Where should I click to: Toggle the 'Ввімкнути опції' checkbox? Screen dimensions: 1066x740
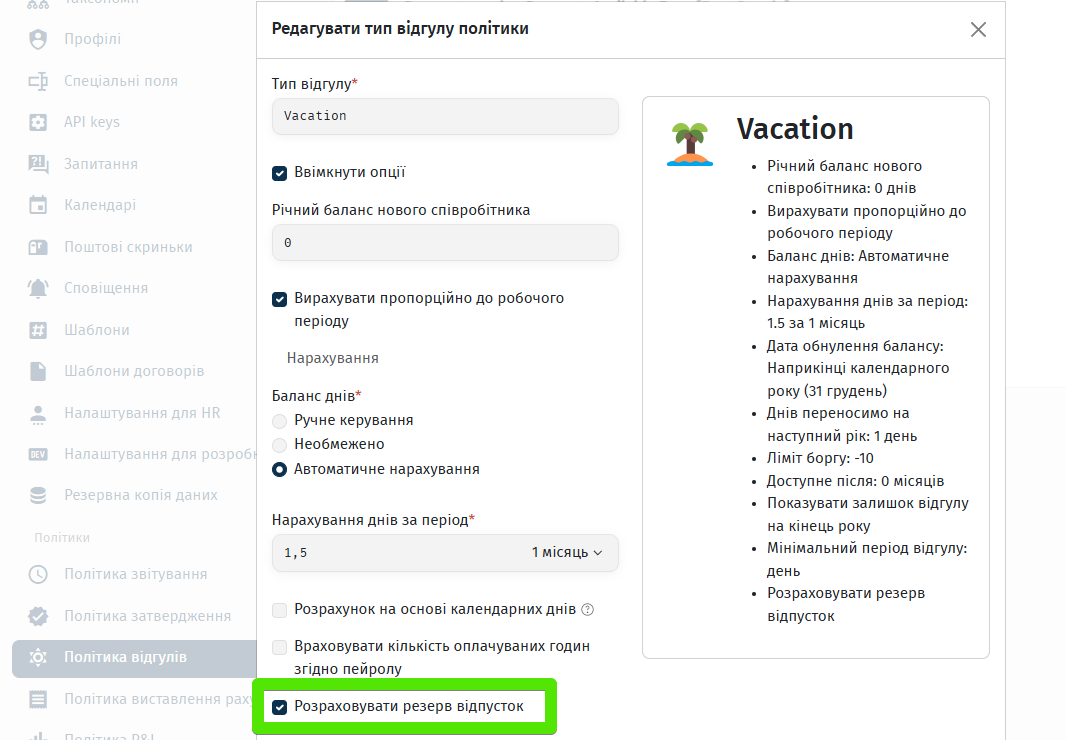tap(280, 172)
